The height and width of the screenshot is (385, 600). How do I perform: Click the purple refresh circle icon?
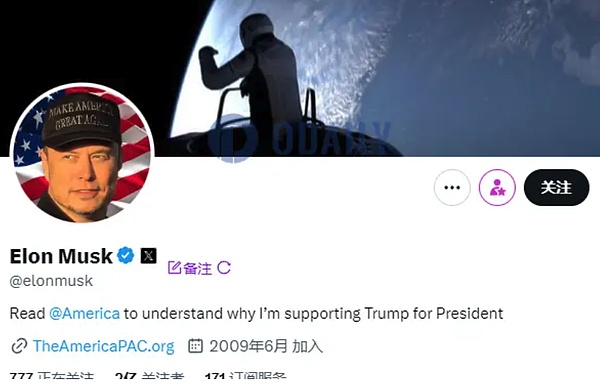point(224,268)
